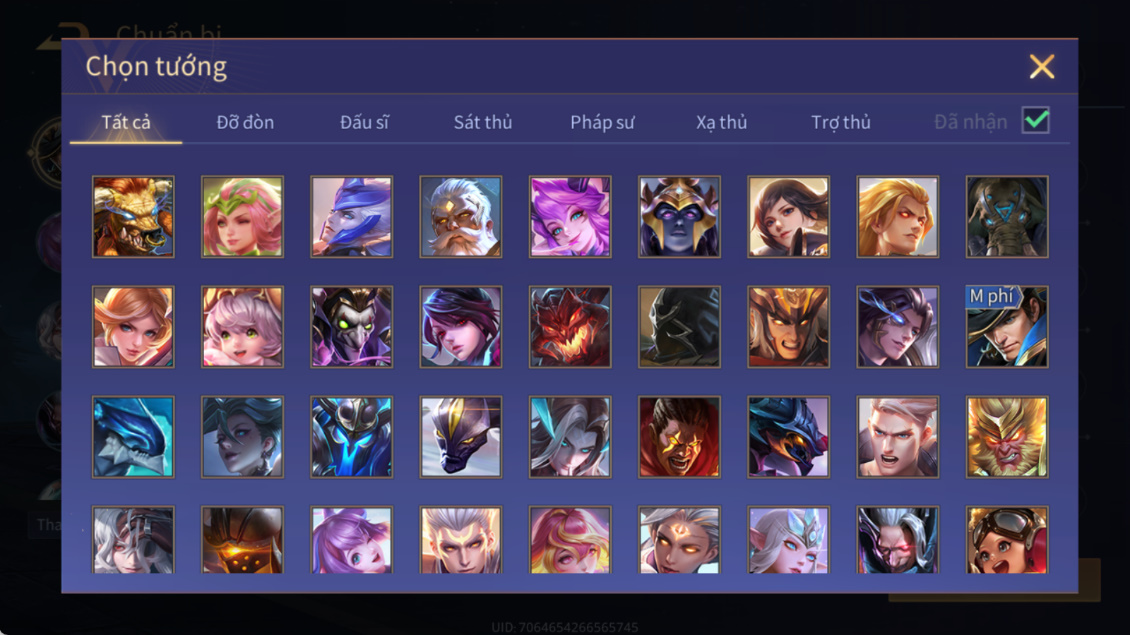Image resolution: width=1130 pixels, height=635 pixels.
Task: Choose the dark hooded shadow hero portrait
Action: [679, 327]
